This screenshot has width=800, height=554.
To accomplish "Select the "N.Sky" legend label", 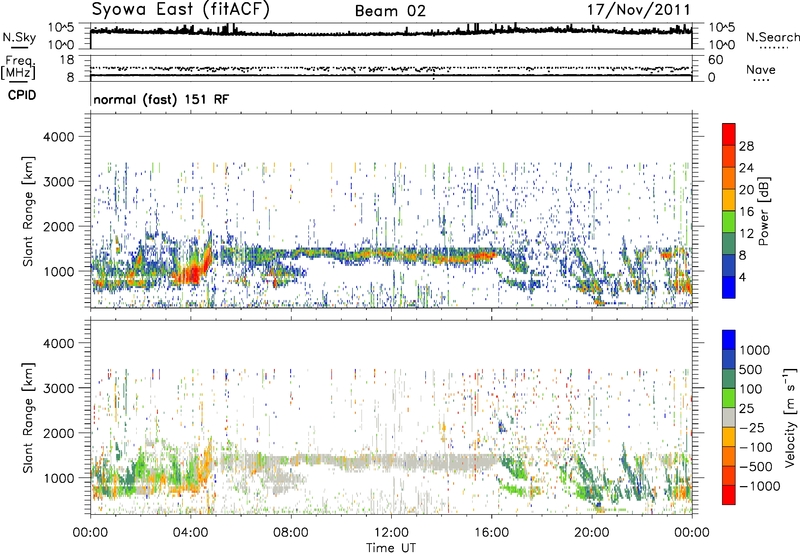I will [x=19, y=37].
